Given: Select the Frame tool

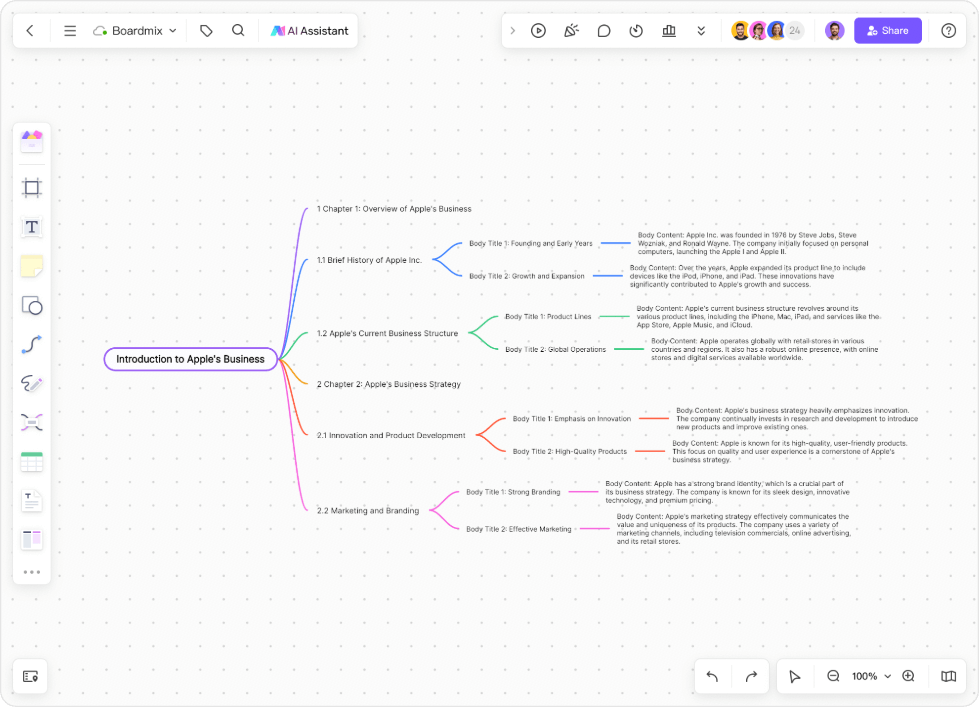Looking at the screenshot, I should [32, 187].
